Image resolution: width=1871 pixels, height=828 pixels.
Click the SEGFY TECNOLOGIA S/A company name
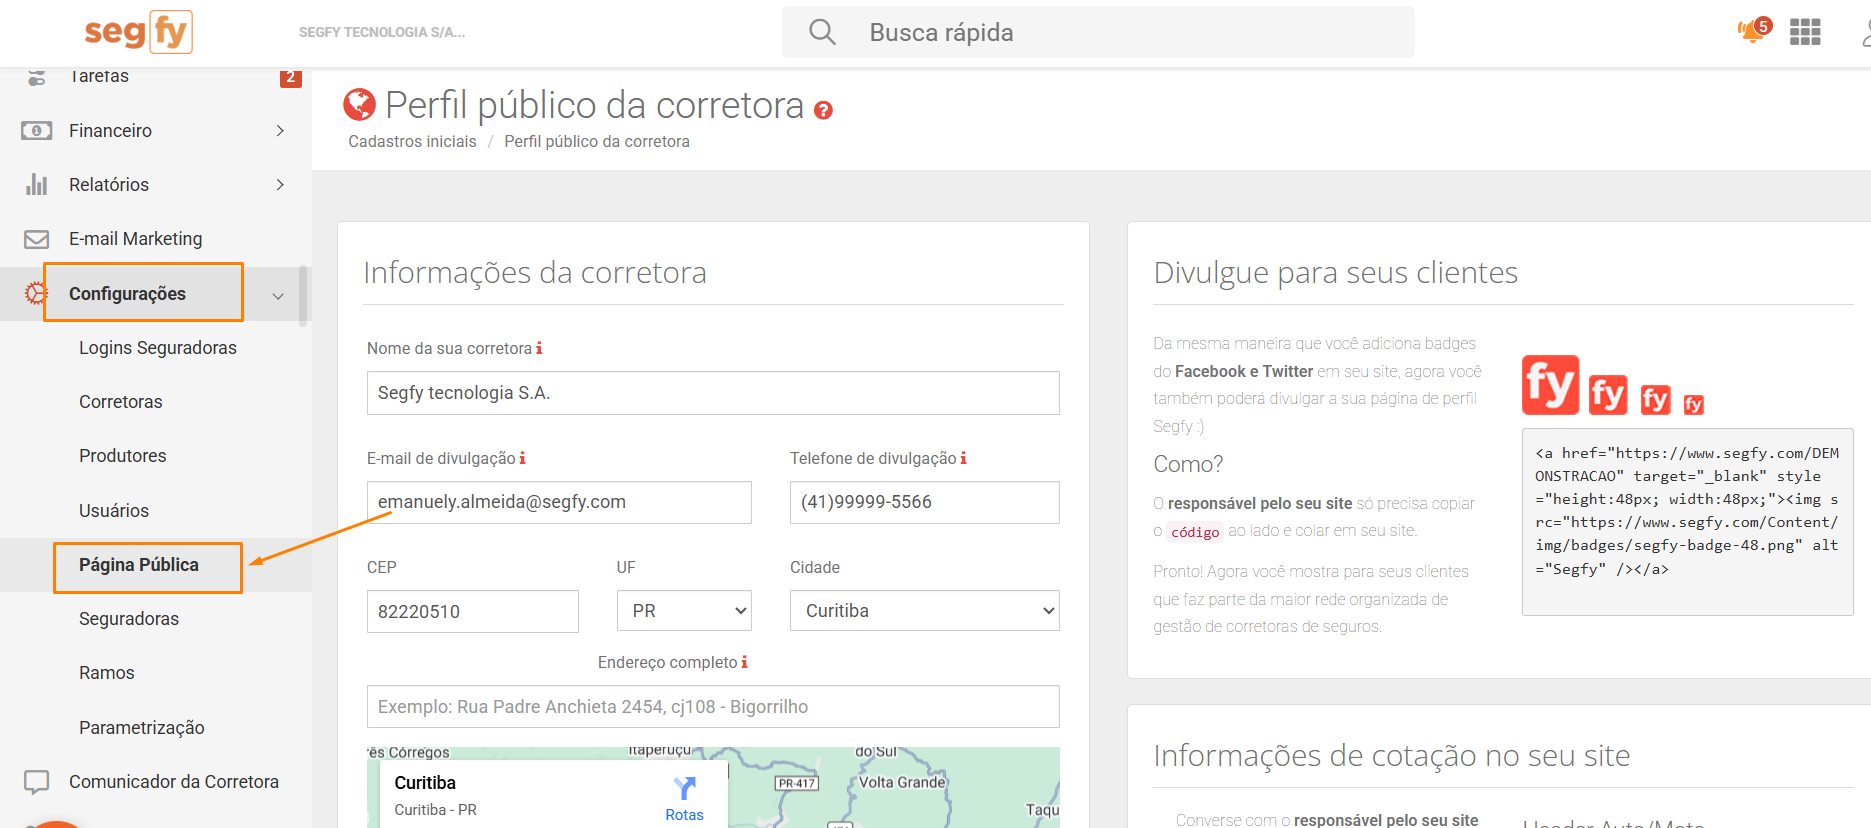pos(382,32)
